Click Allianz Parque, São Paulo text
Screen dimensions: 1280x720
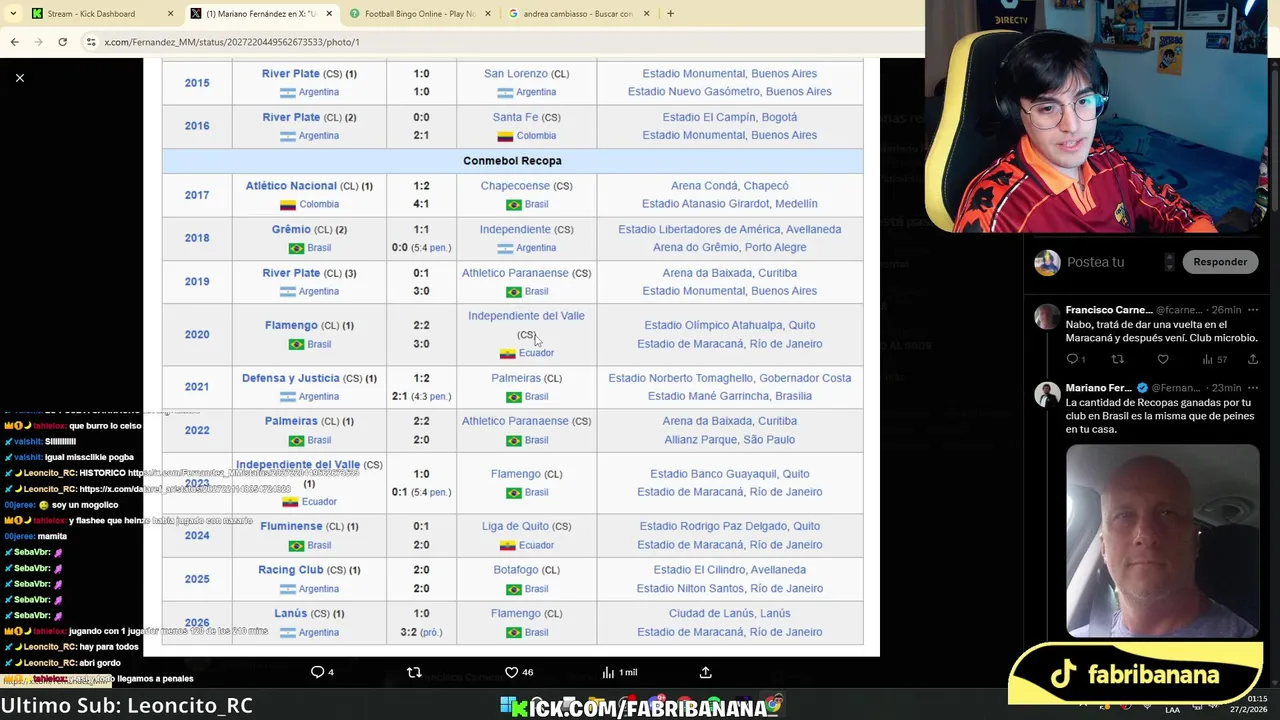(729, 440)
